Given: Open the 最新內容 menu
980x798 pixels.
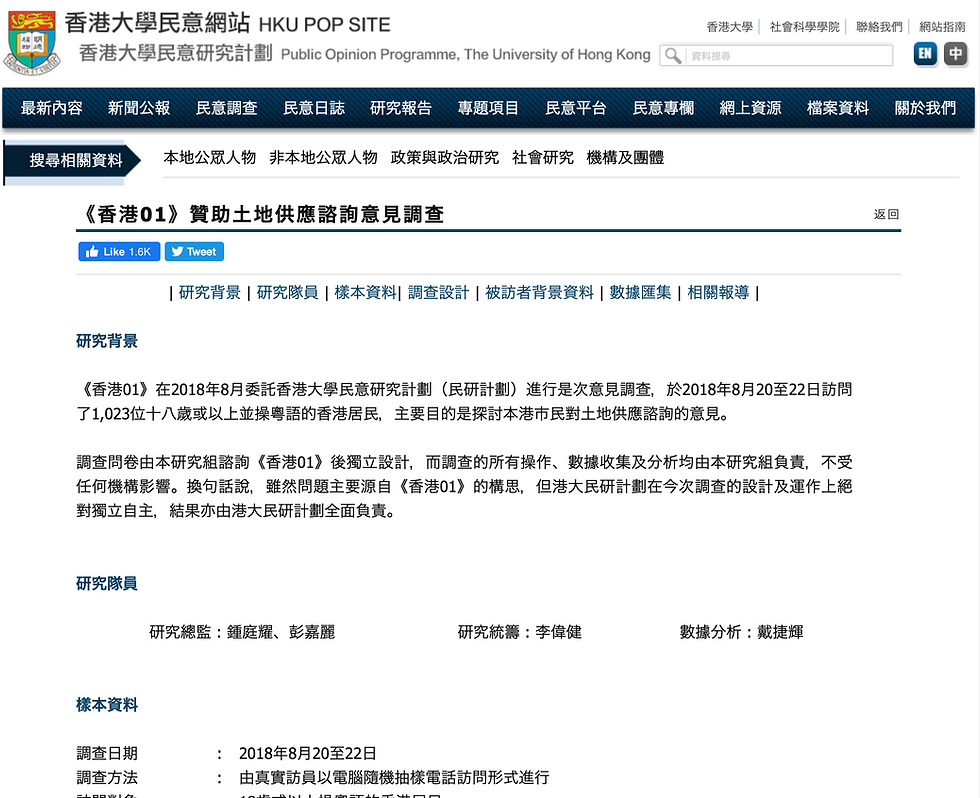Looking at the screenshot, I should point(52,108).
